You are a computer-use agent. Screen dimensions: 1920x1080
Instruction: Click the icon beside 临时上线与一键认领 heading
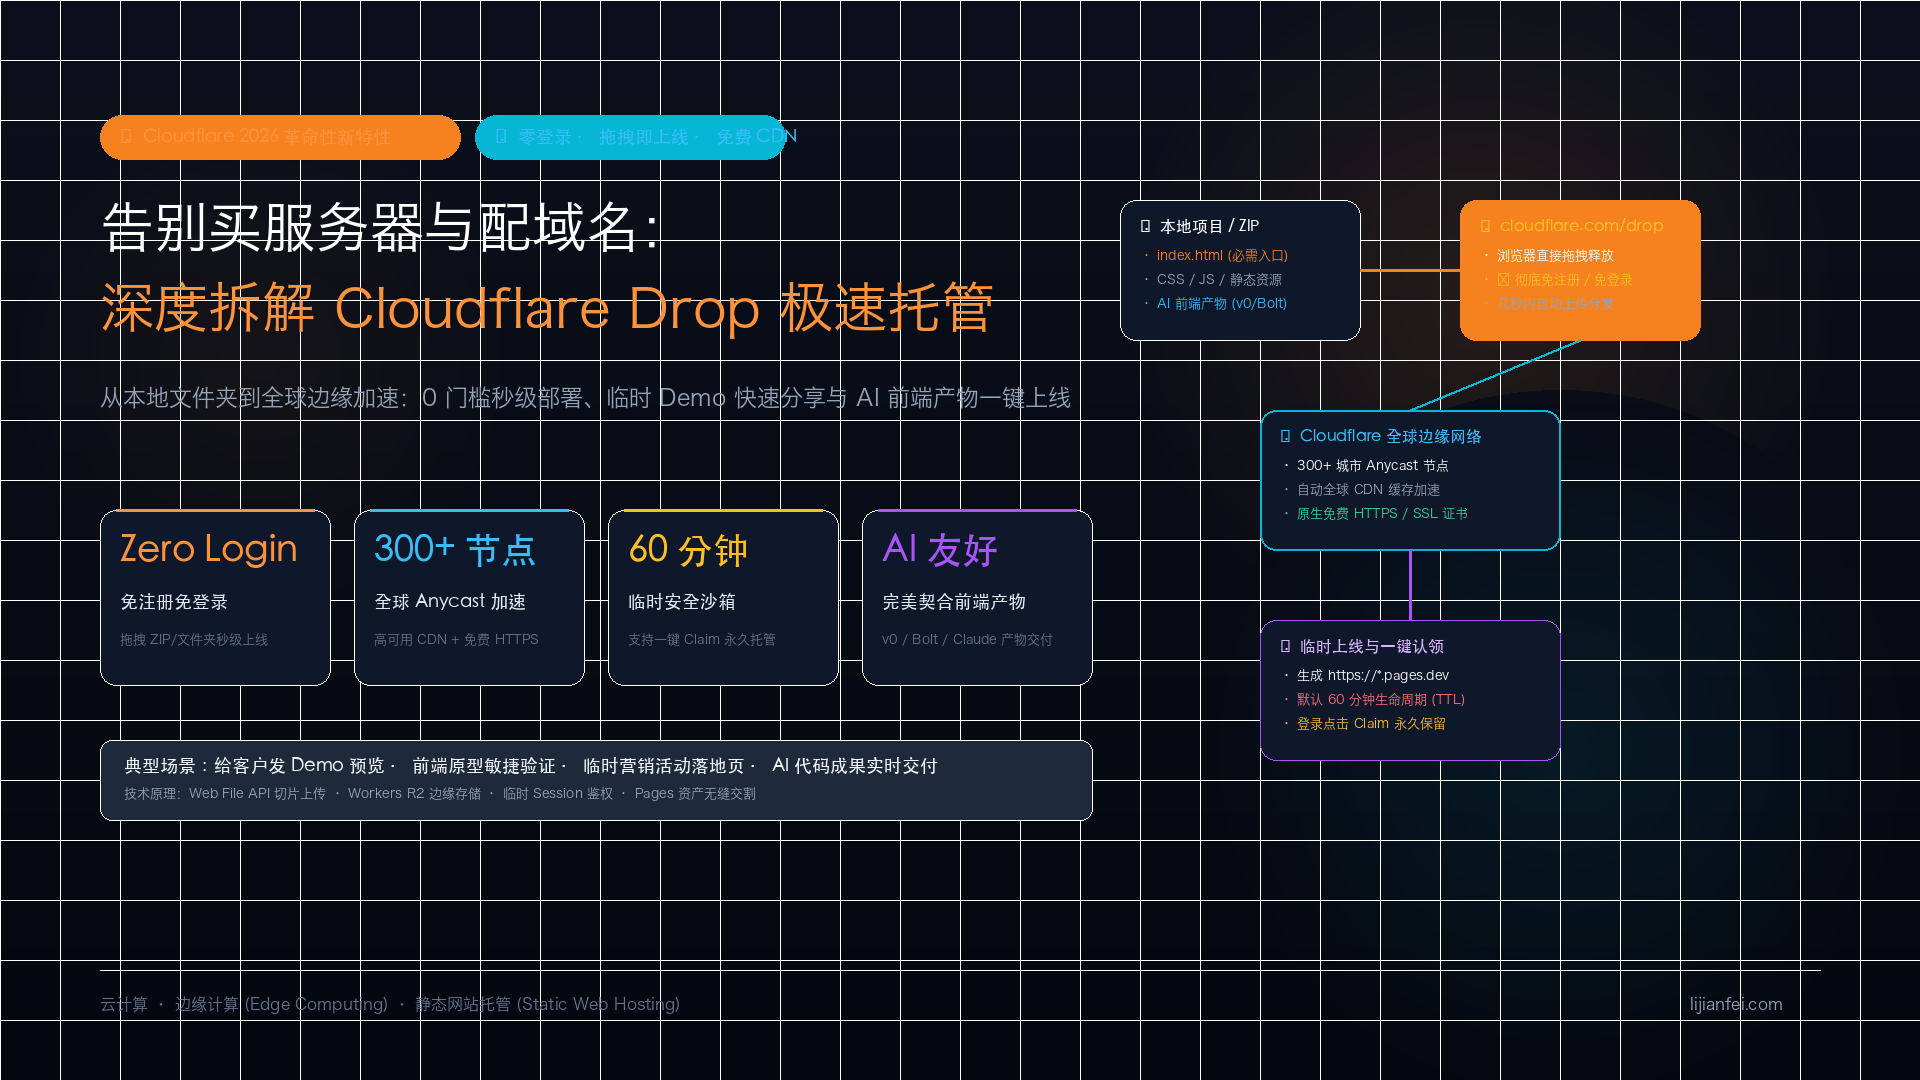[1285, 647]
